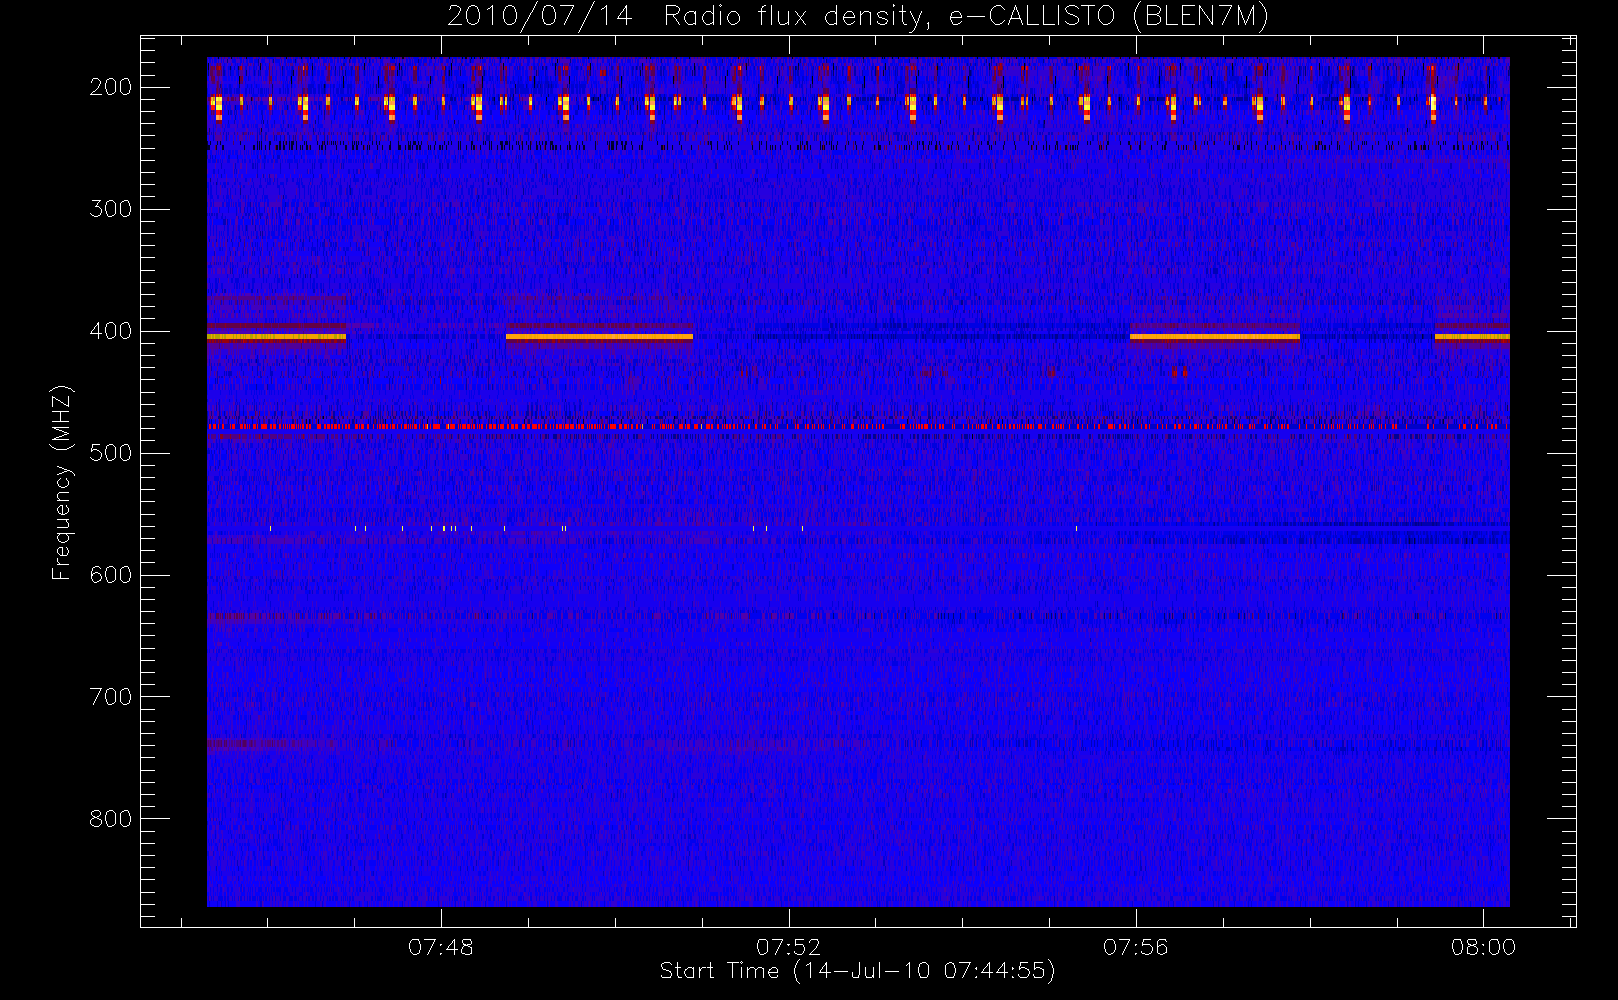Click the plot title 'Radio flux density, e-CALLISTO (BLEN7M)'

click(966, 17)
